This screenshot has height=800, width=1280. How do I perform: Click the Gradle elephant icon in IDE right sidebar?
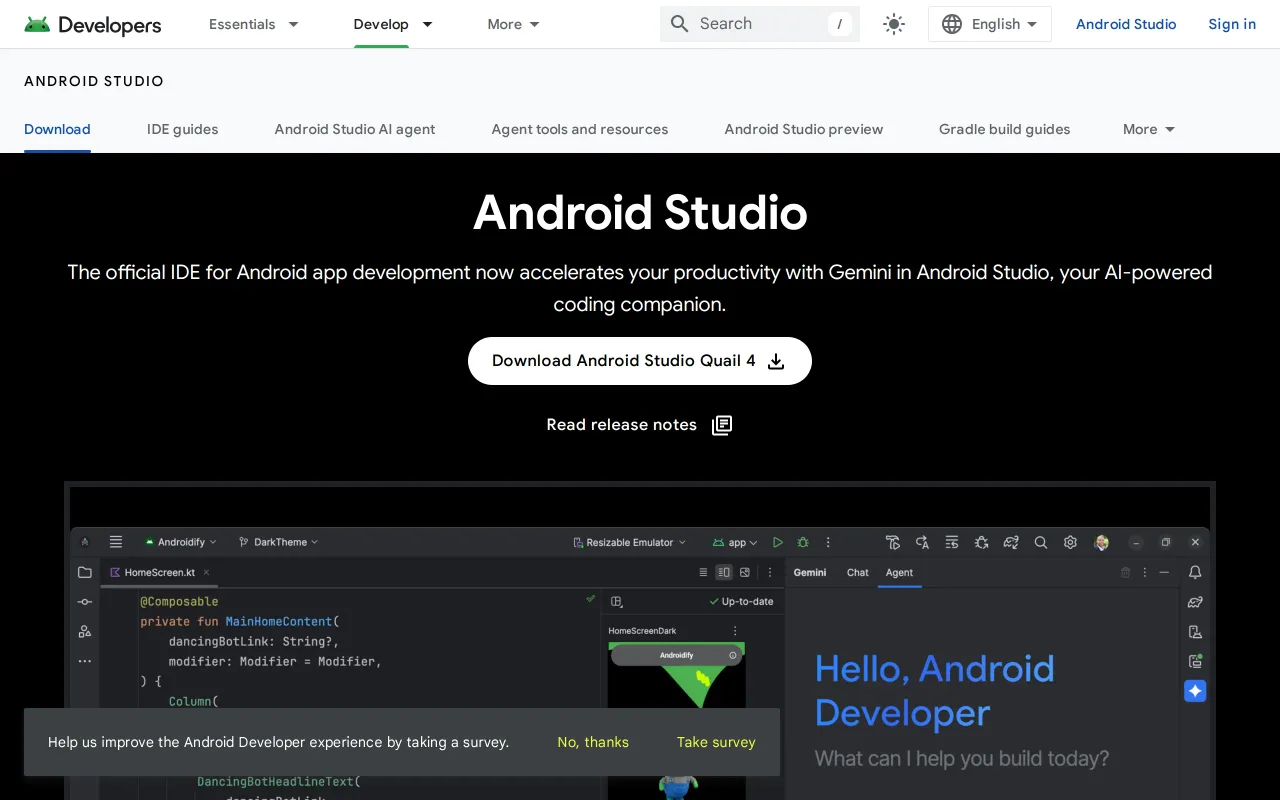click(1195, 602)
